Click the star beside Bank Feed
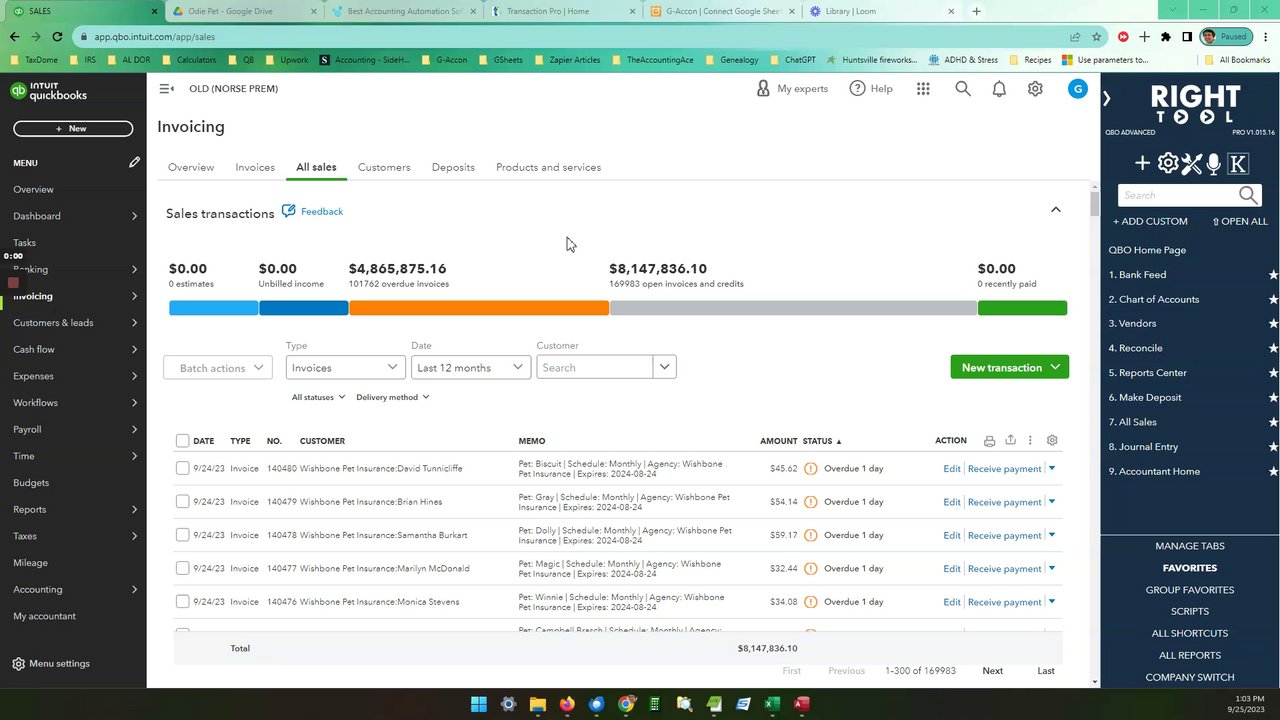 click(x=1273, y=275)
